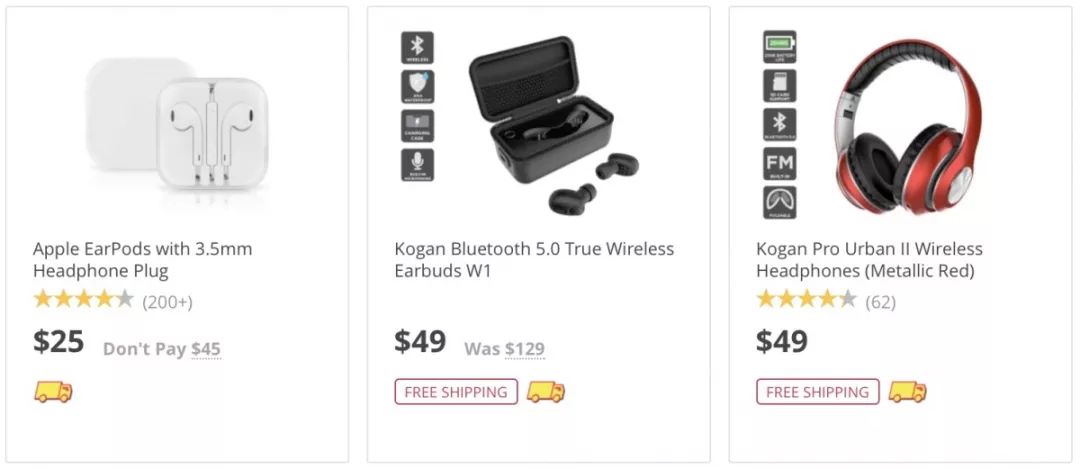1080x469 pixels.
Task: Open Kogan Pro Urban II Wireless Headphones link
Action: 869,259
